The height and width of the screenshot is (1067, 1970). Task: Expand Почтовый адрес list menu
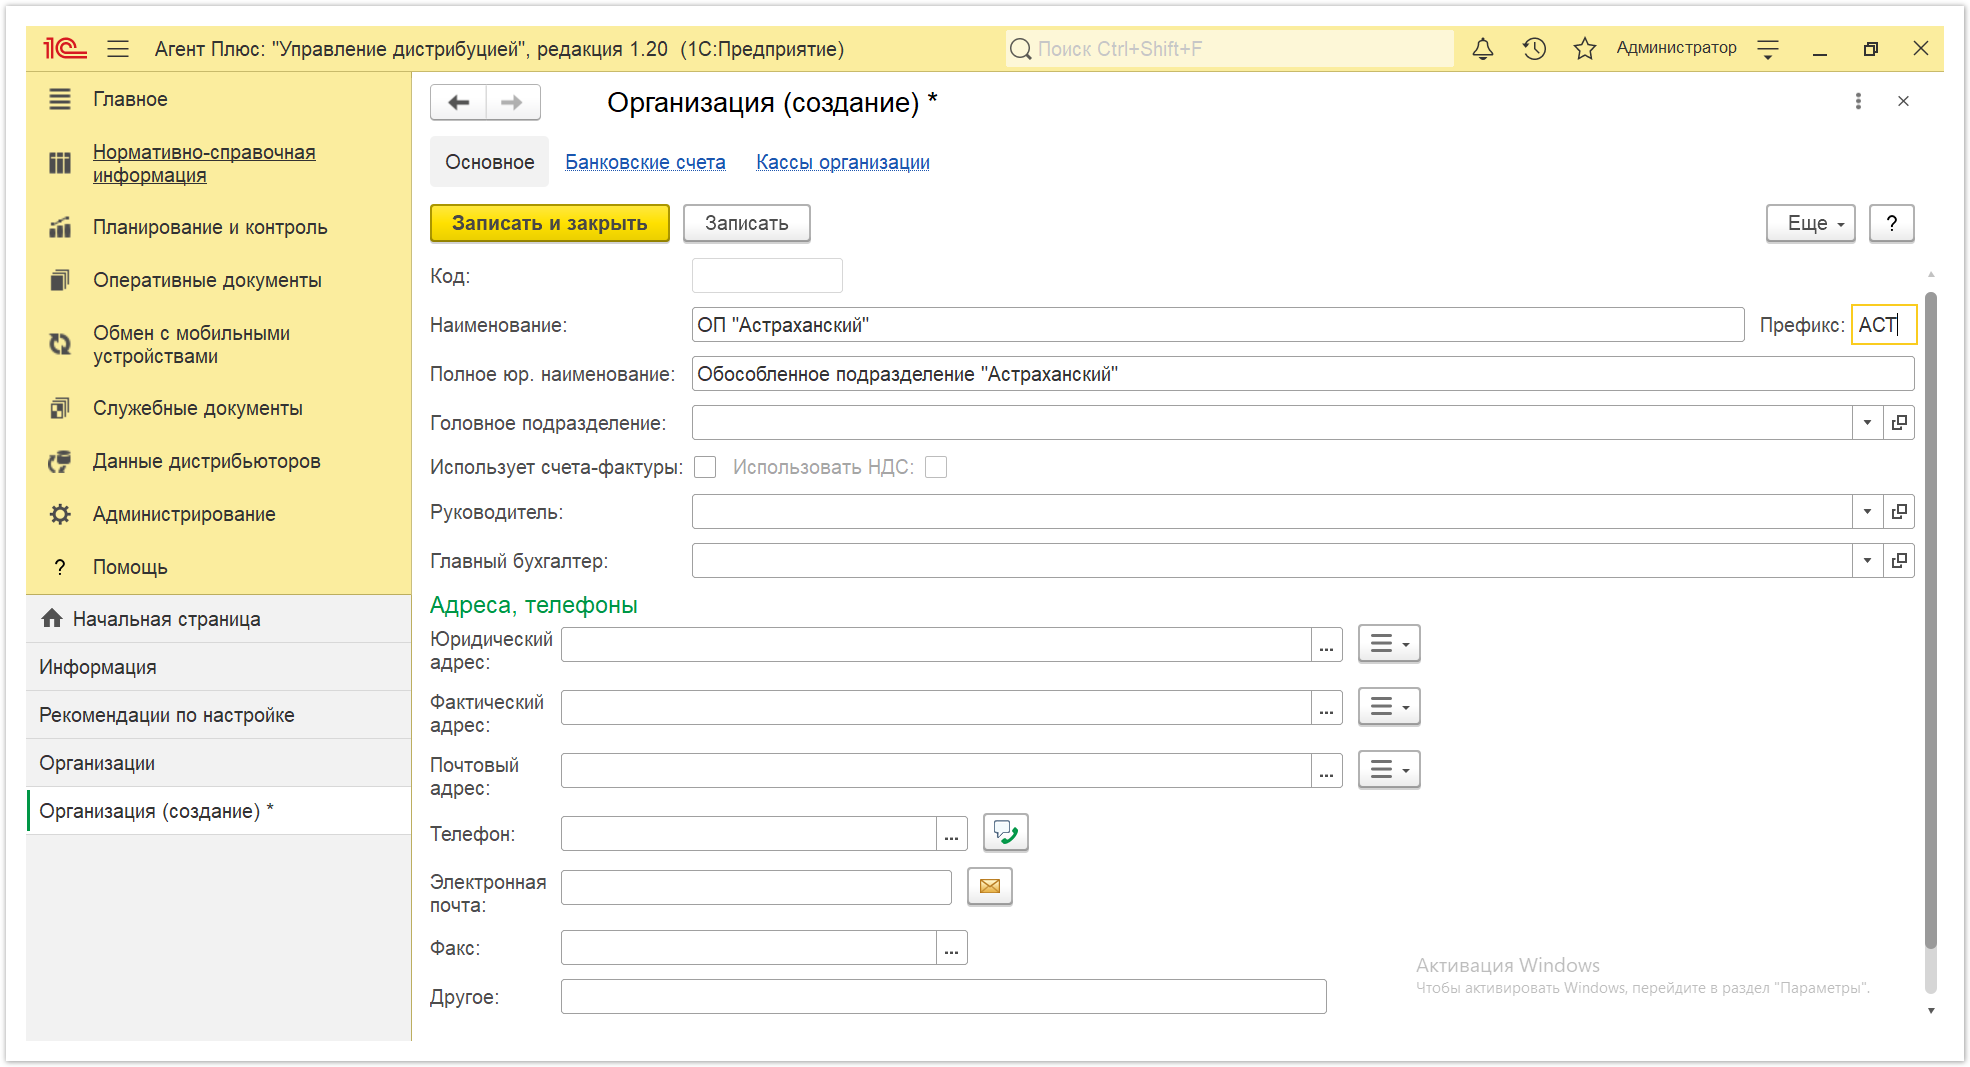click(x=1389, y=770)
